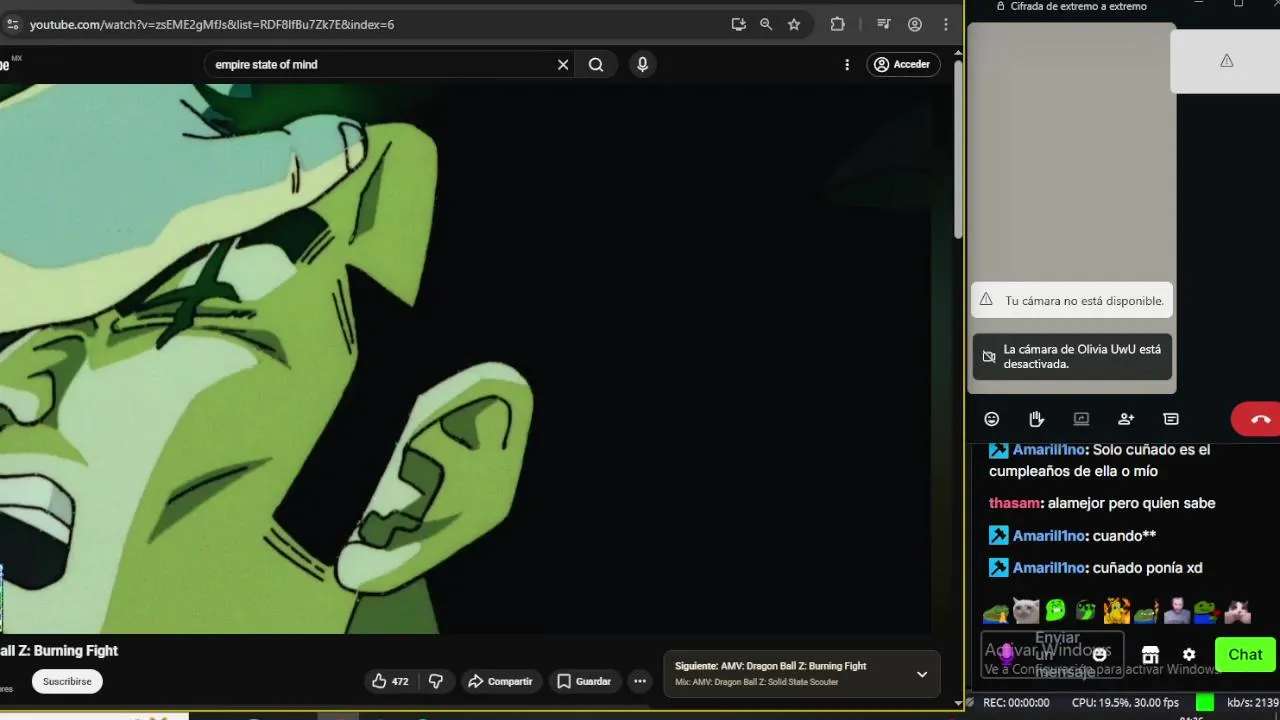Like the video with 472 likes
1280x720 pixels.
pos(390,681)
